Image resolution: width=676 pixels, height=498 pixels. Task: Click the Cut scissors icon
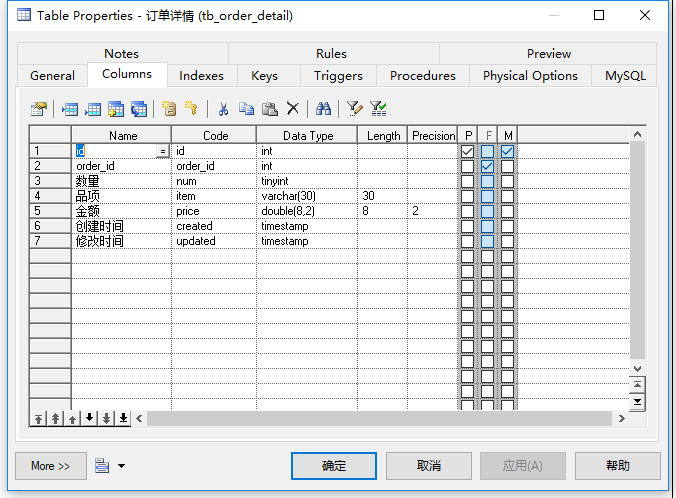coord(223,109)
